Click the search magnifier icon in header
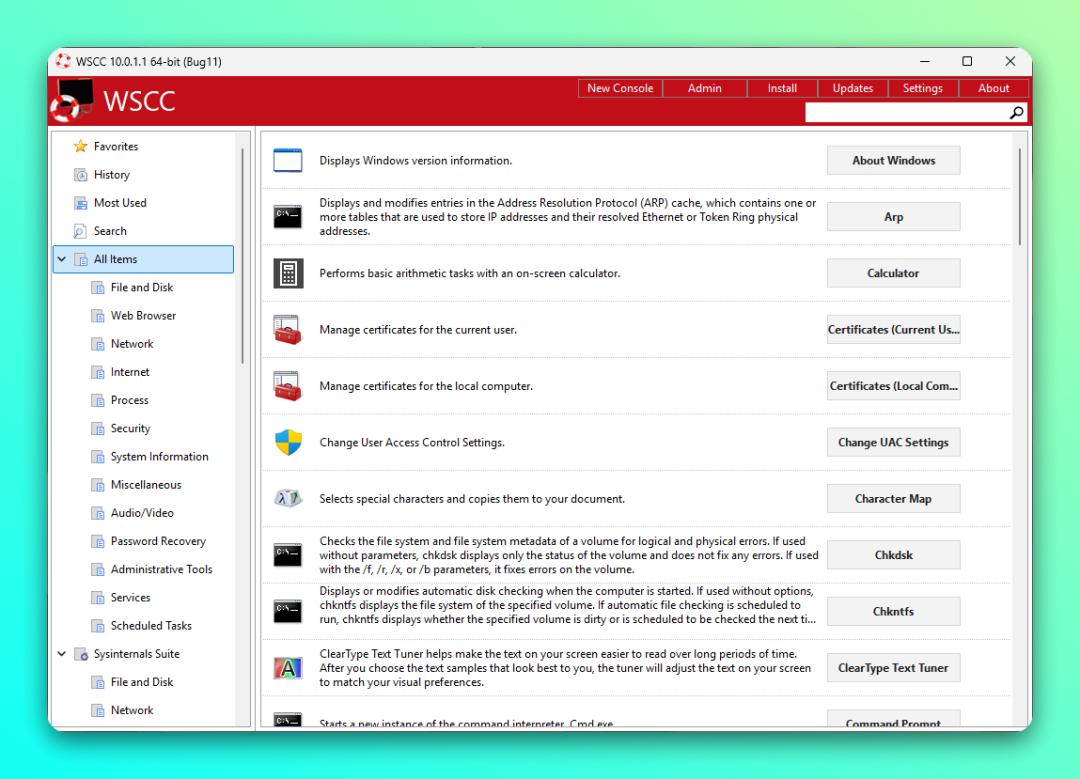Image resolution: width=1080 pixels, height=779 pixels. coord(1017,113)
